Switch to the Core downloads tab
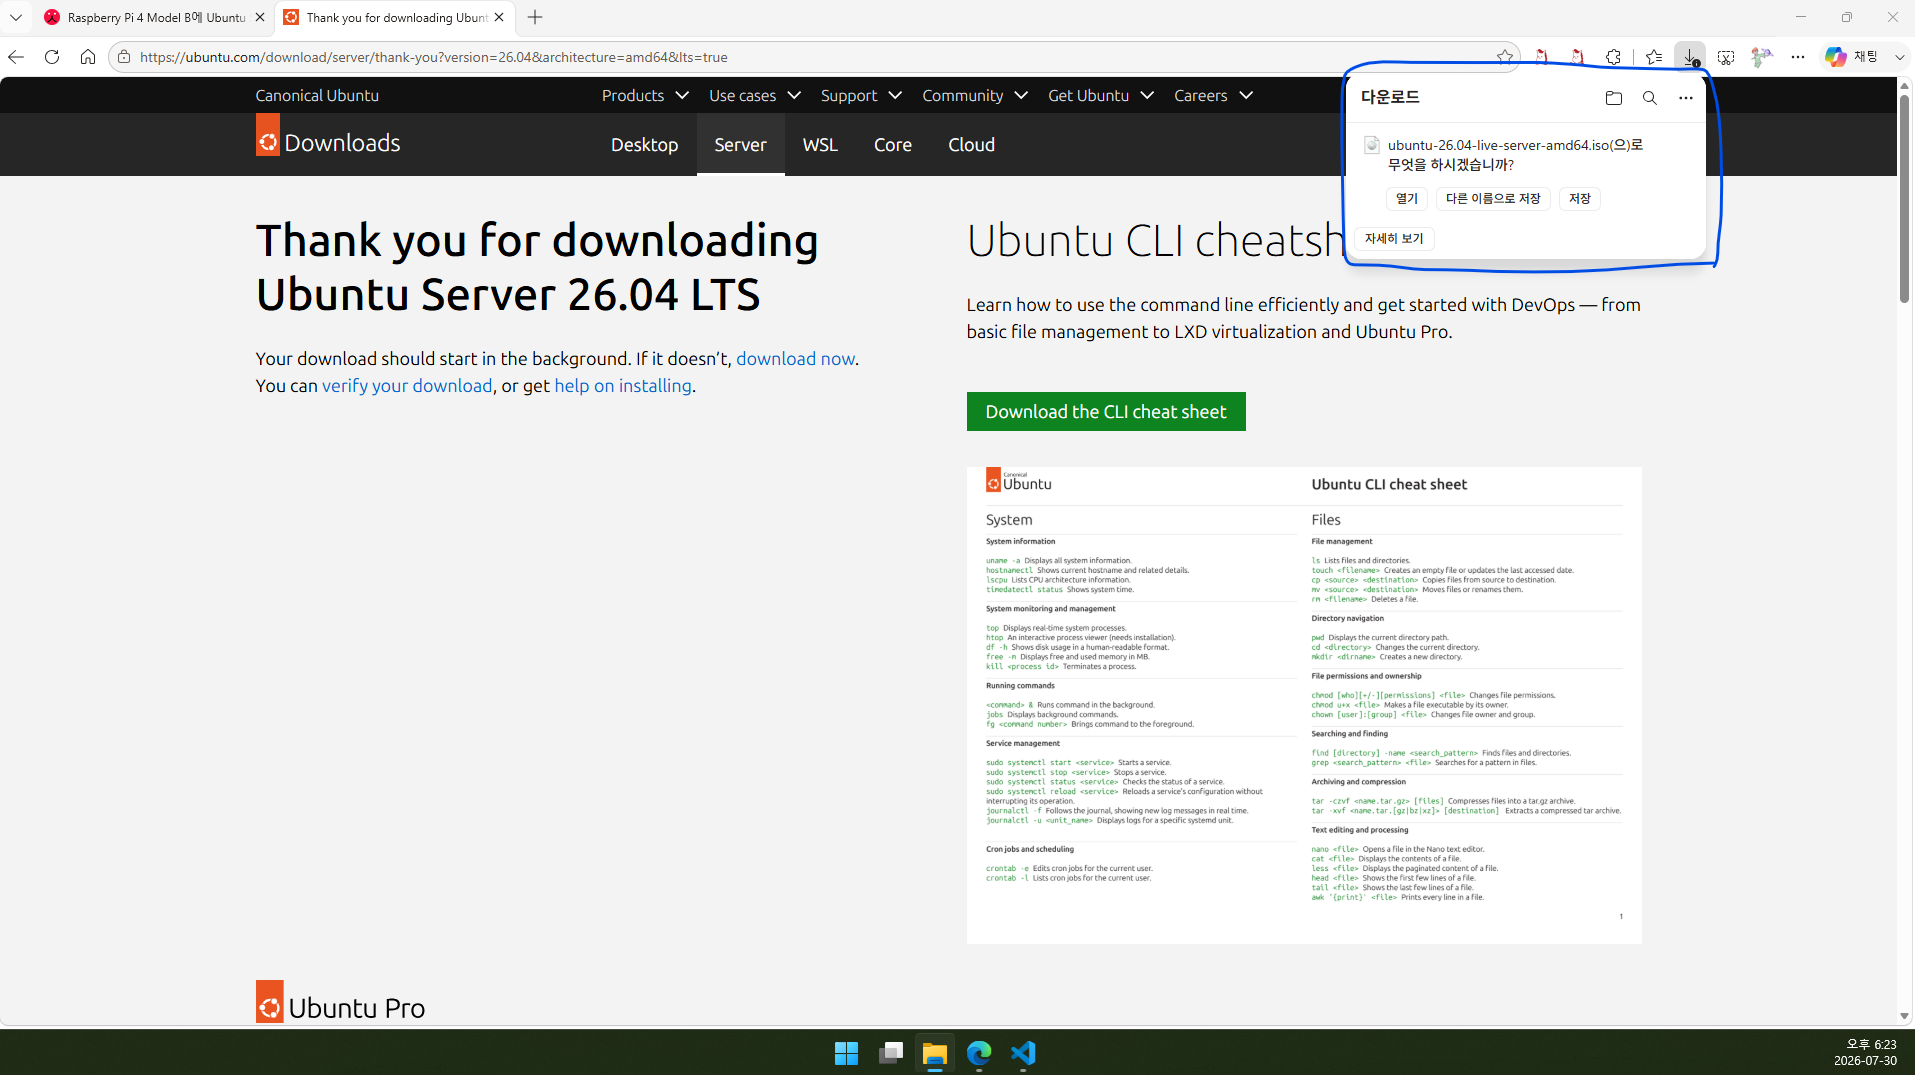The image size is (1915, 1075). click(892, 145)
